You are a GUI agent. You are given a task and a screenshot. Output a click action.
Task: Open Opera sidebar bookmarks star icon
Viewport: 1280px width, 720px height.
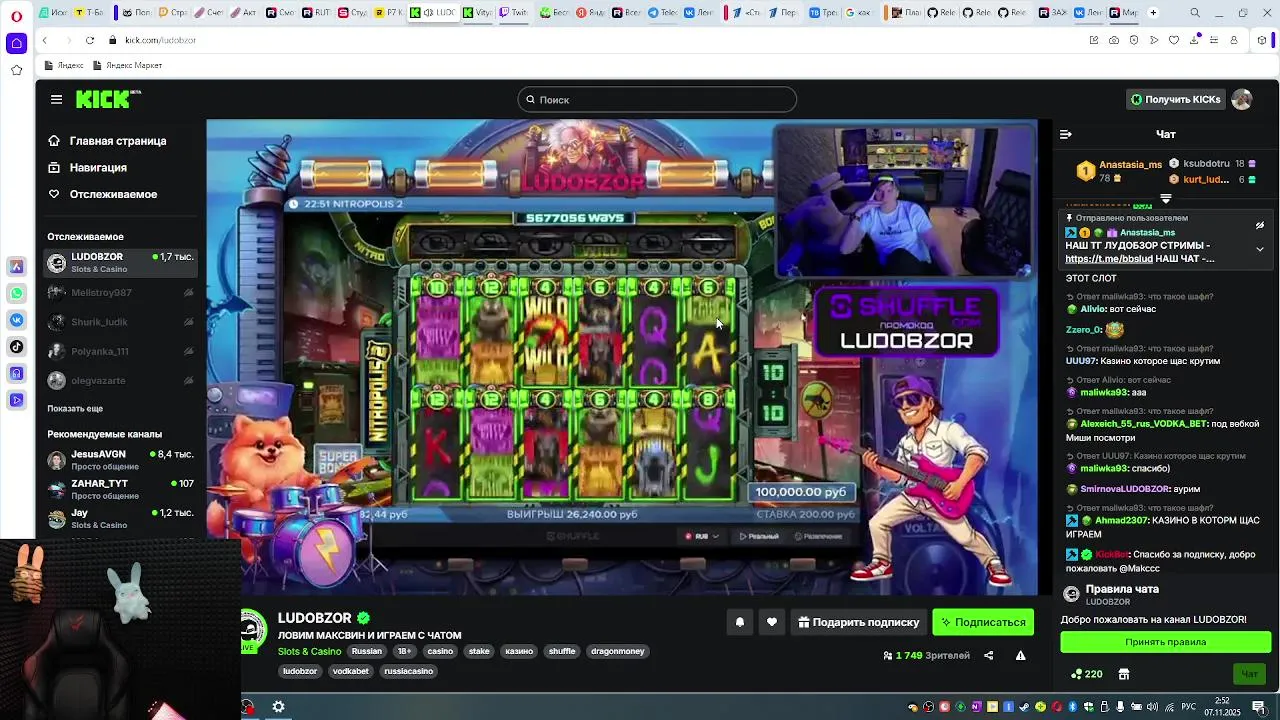click(x=16, y=70)
